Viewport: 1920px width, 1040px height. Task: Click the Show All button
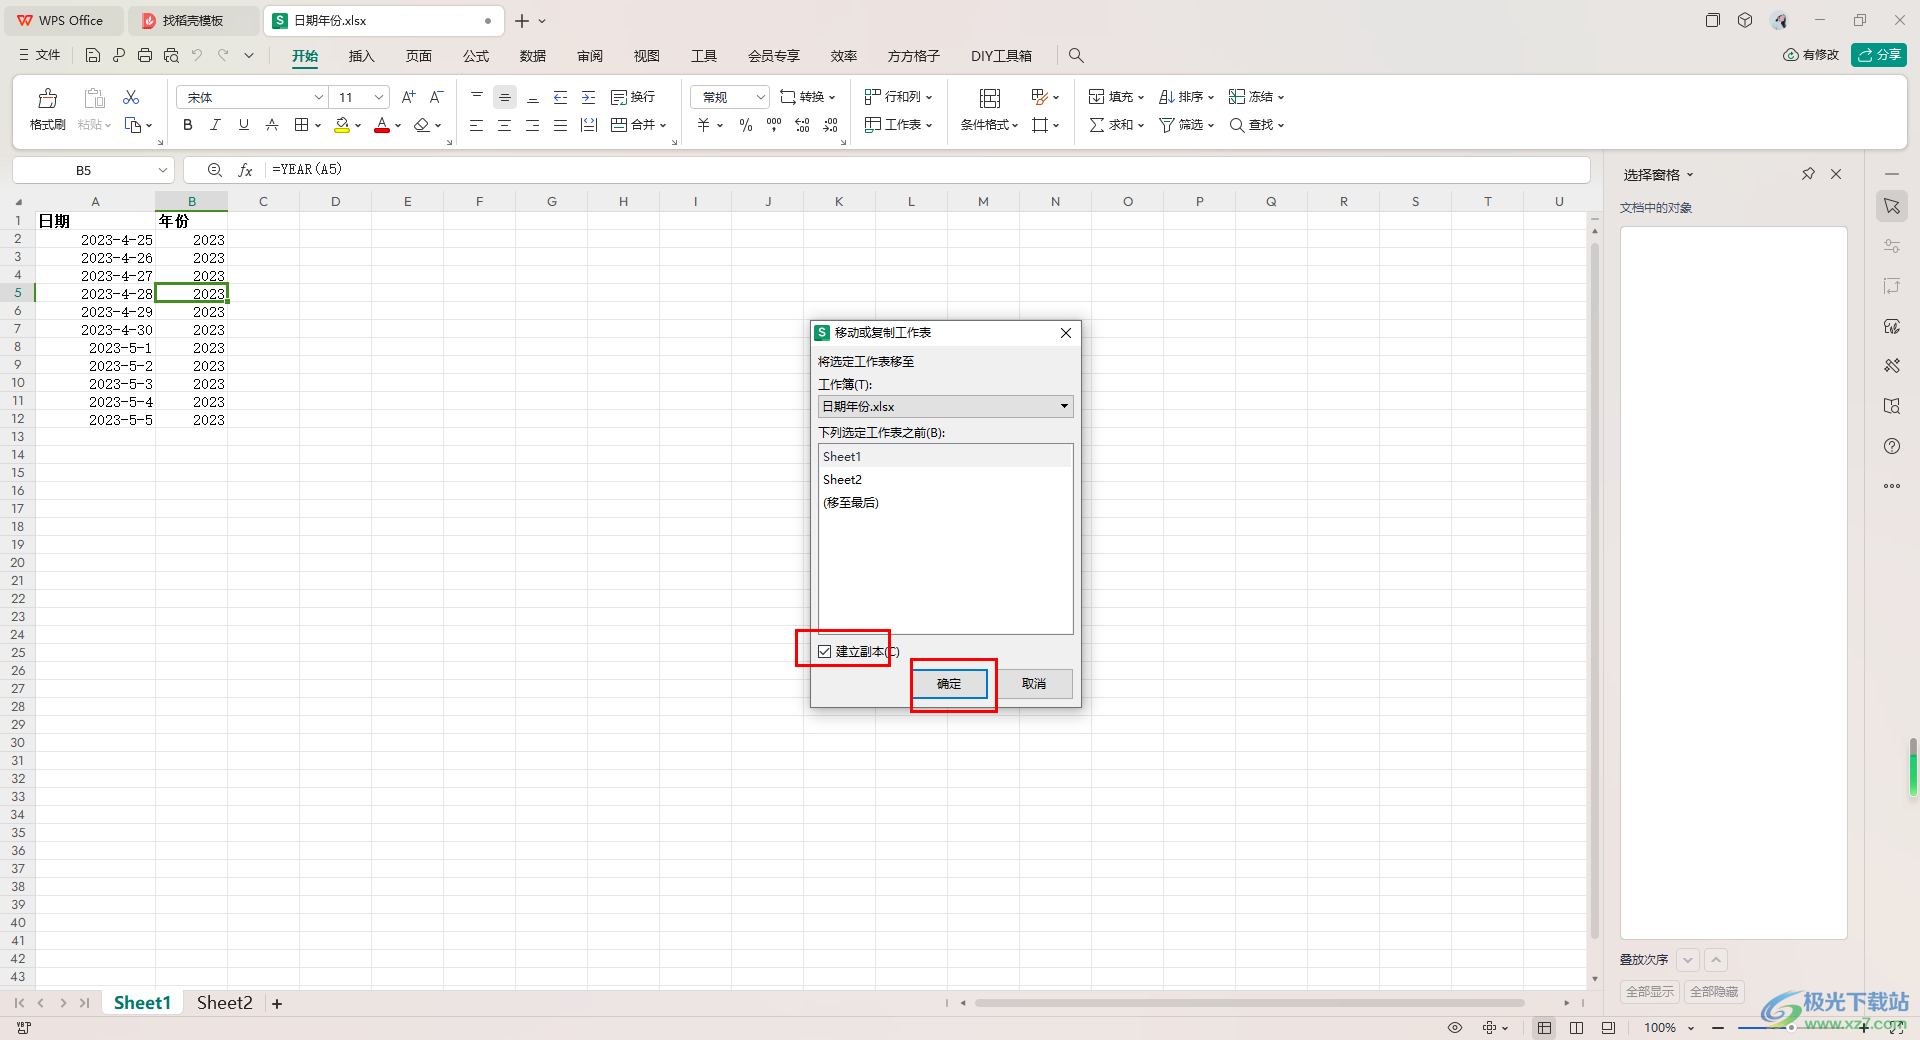1650,992
